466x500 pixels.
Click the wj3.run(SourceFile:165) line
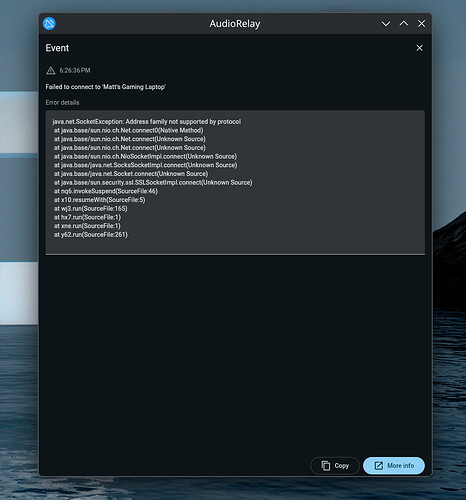click(91, 208)
